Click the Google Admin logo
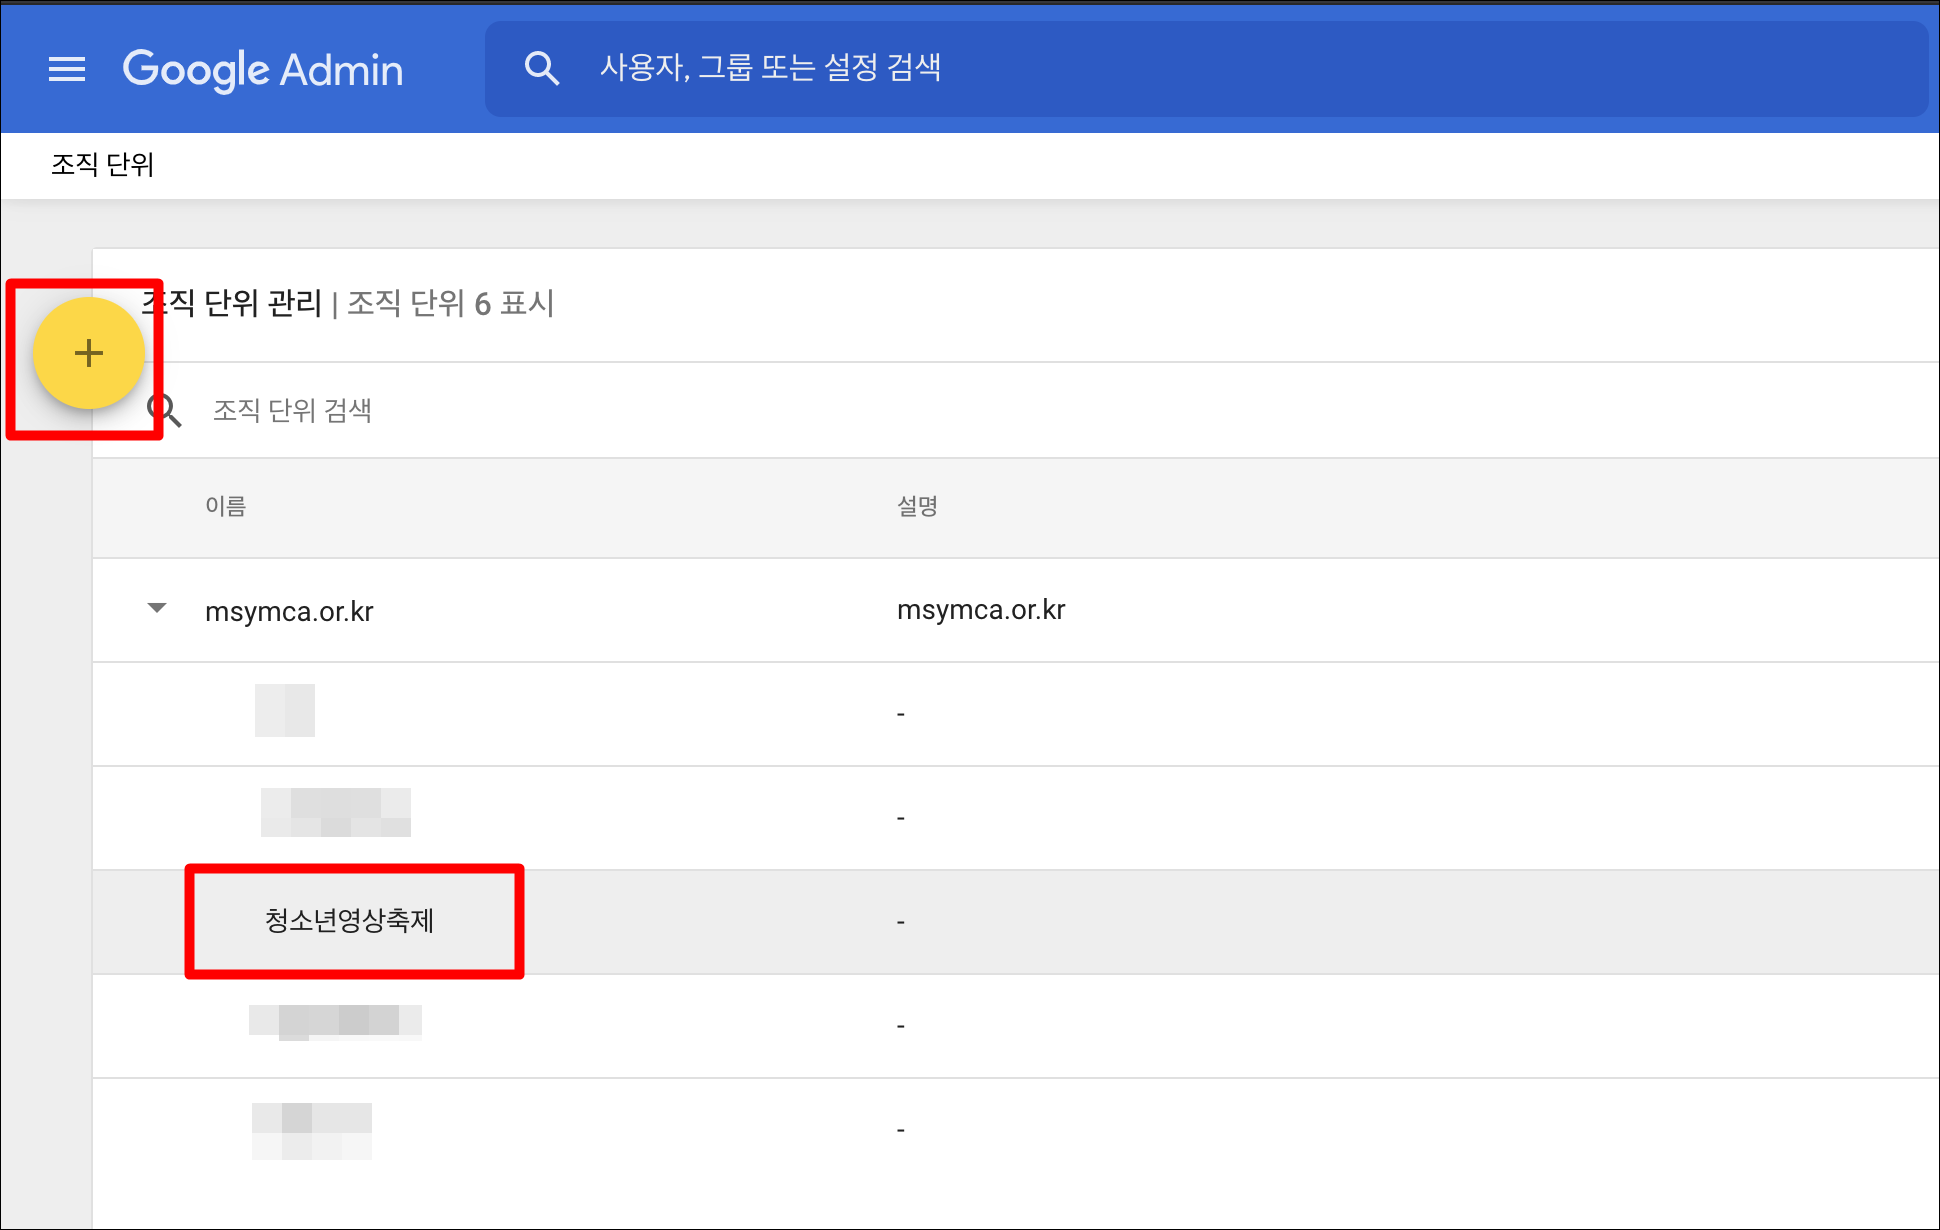Screen dimensions: 1940x1230 tap(263, 70)
